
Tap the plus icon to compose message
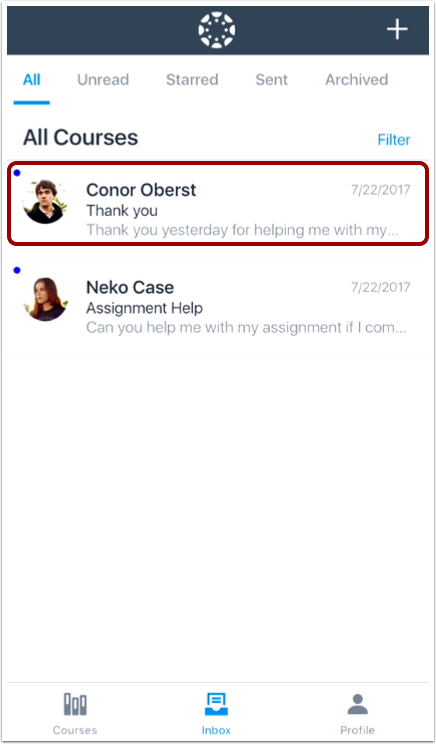tap(397, 30)
